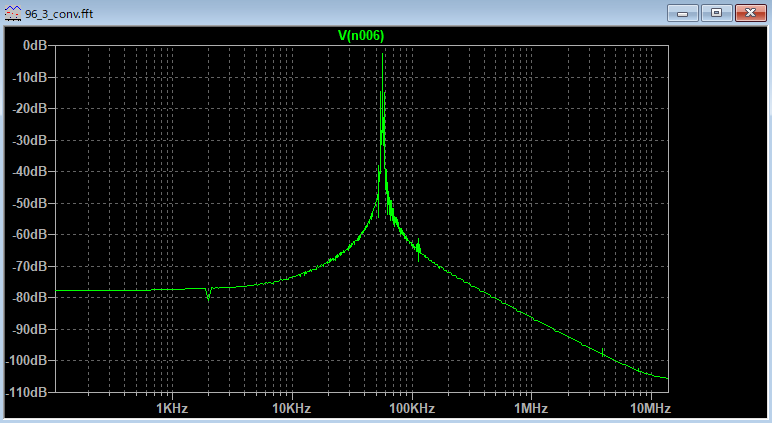Screen dimensions: 772x423
Task: Click the -50dB axis label
Action: [x=30, y=203]
